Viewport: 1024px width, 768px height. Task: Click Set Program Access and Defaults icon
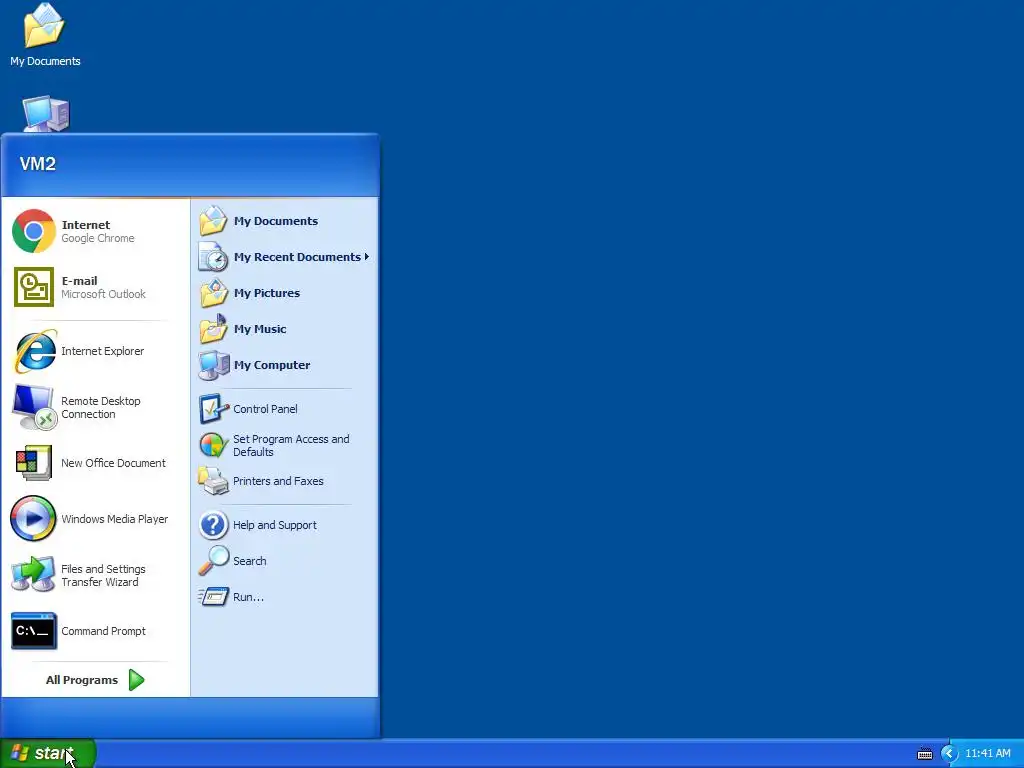point(213,445)
